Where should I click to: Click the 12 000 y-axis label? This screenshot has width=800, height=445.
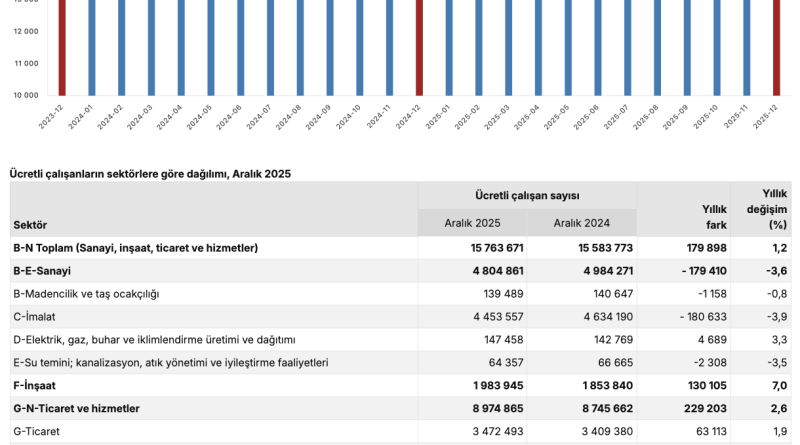[x=25, y=31]
